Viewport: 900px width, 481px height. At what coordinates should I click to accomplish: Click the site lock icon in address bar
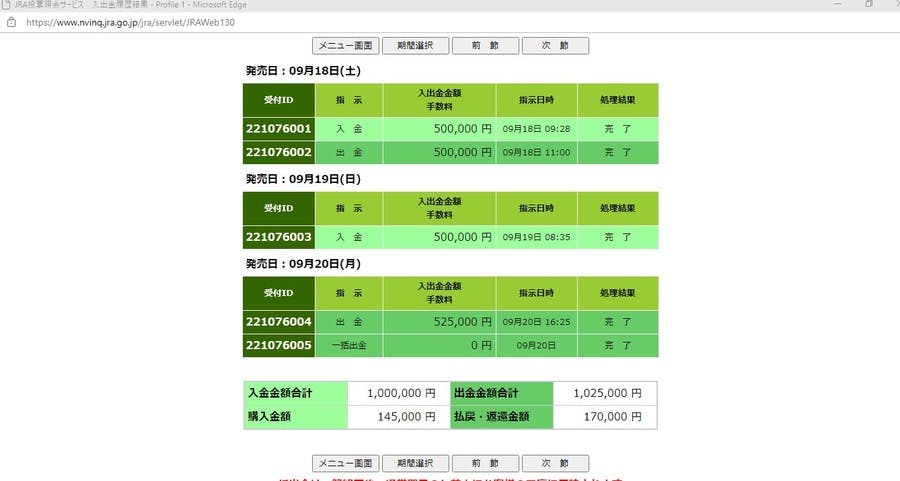click(x=11, y=21)
